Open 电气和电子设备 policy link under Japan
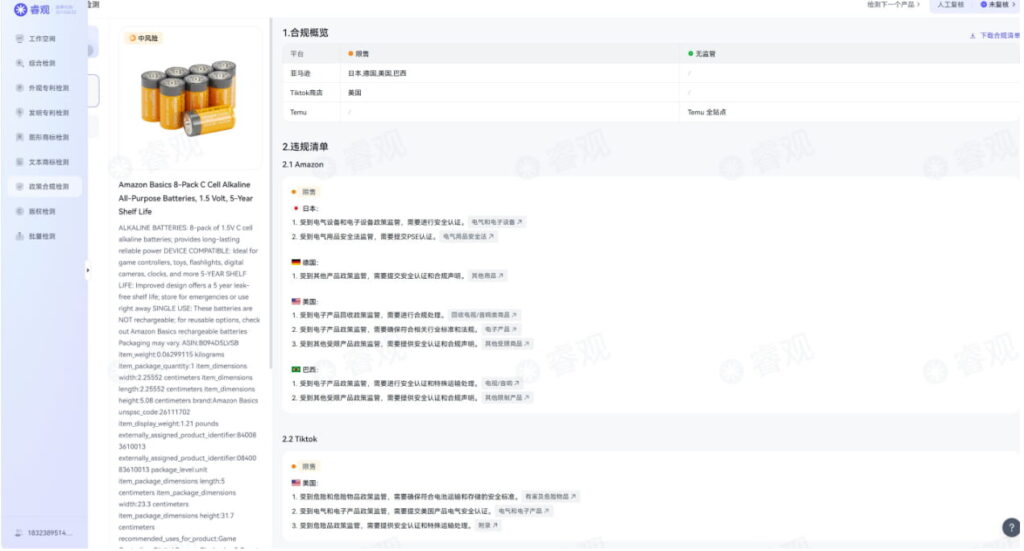Image resolution: width=1024 pixels, height=551 pixels. coord(497,223)
